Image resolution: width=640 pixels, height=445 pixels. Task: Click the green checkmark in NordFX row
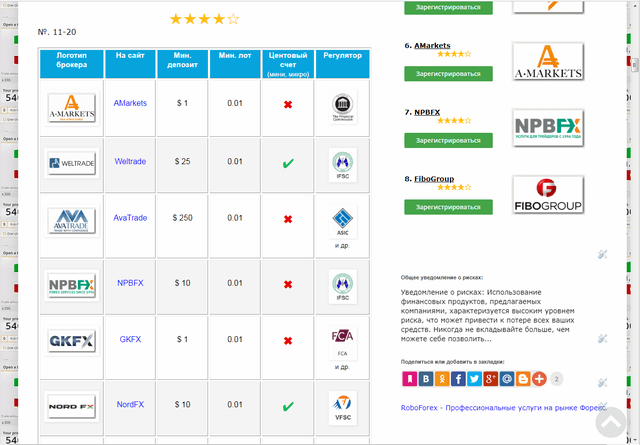coord(288,406)
